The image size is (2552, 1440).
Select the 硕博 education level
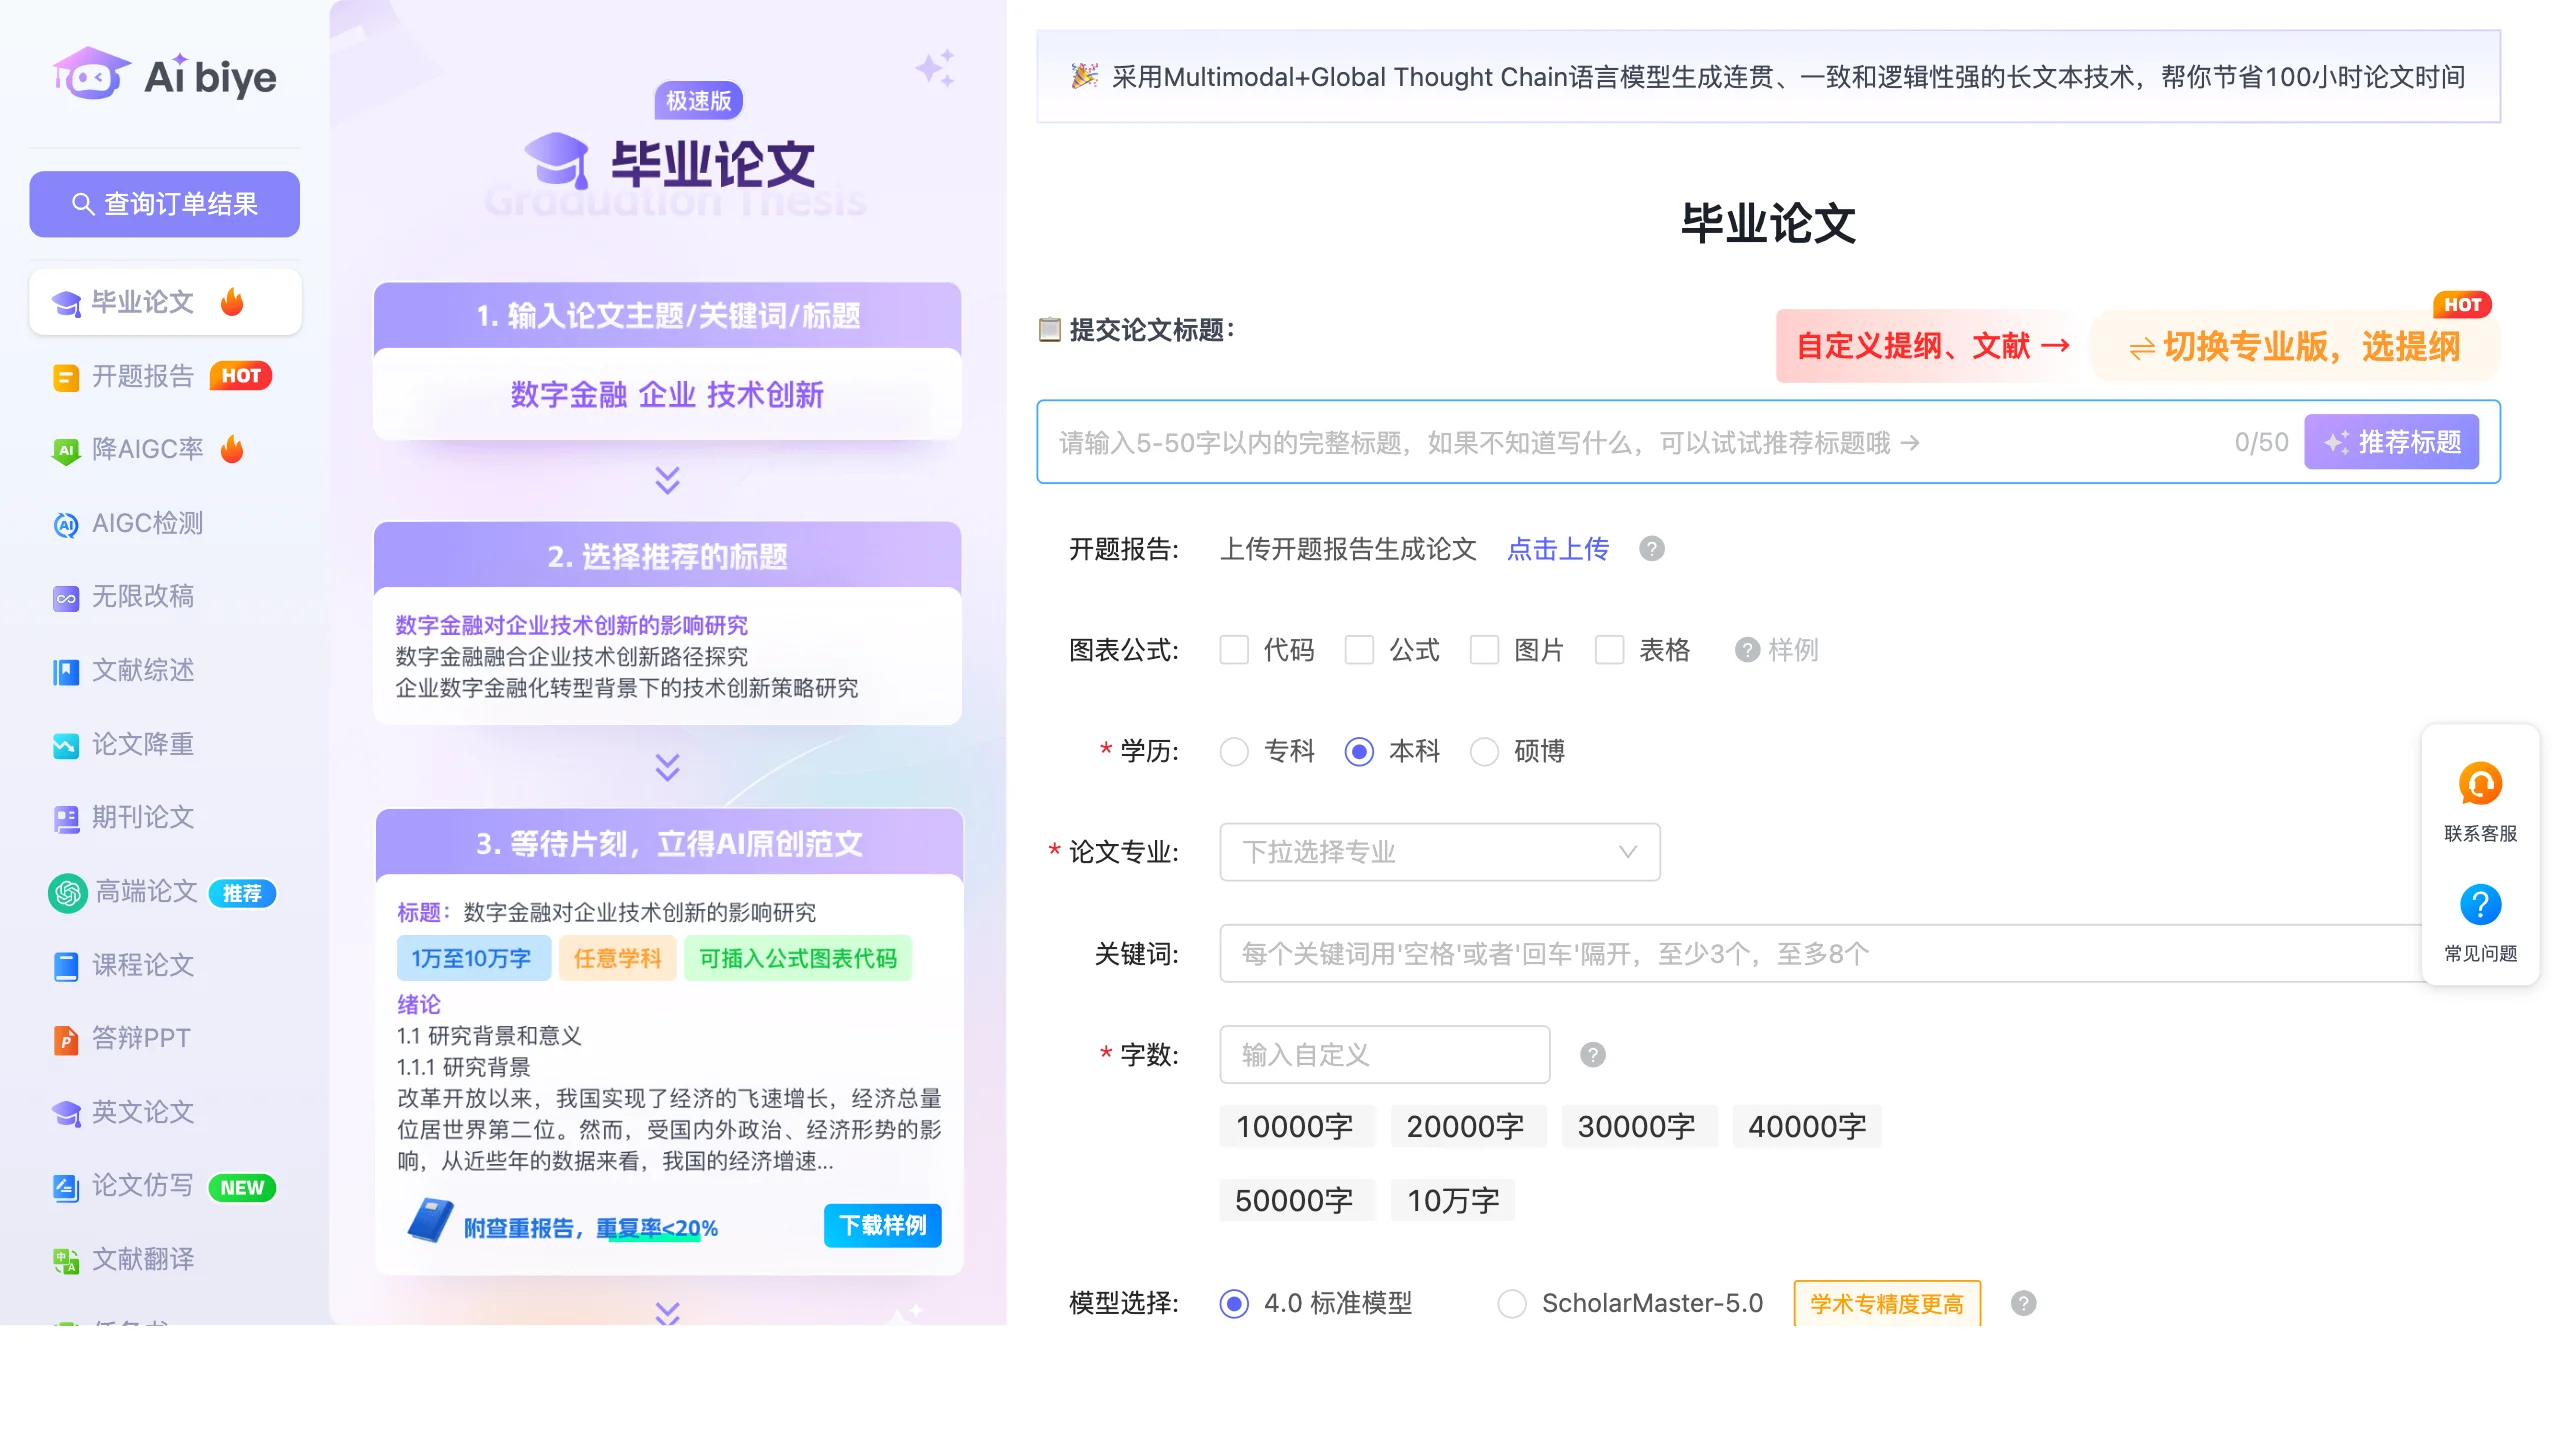[x=1484, y=752]
